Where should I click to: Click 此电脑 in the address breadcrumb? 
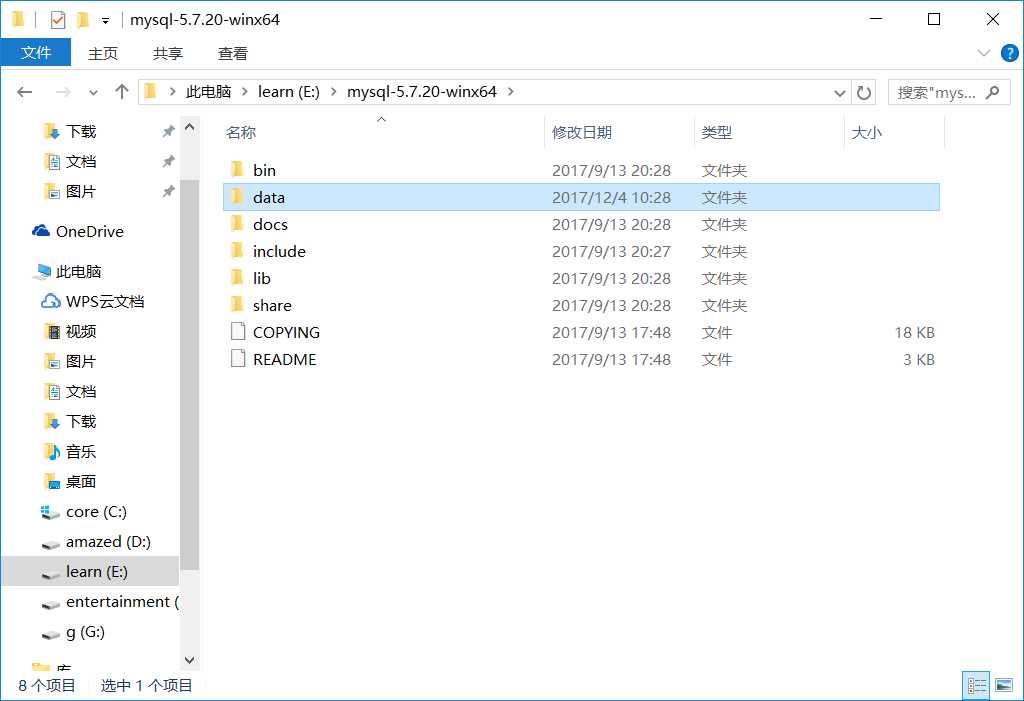(x=208, y=91)
